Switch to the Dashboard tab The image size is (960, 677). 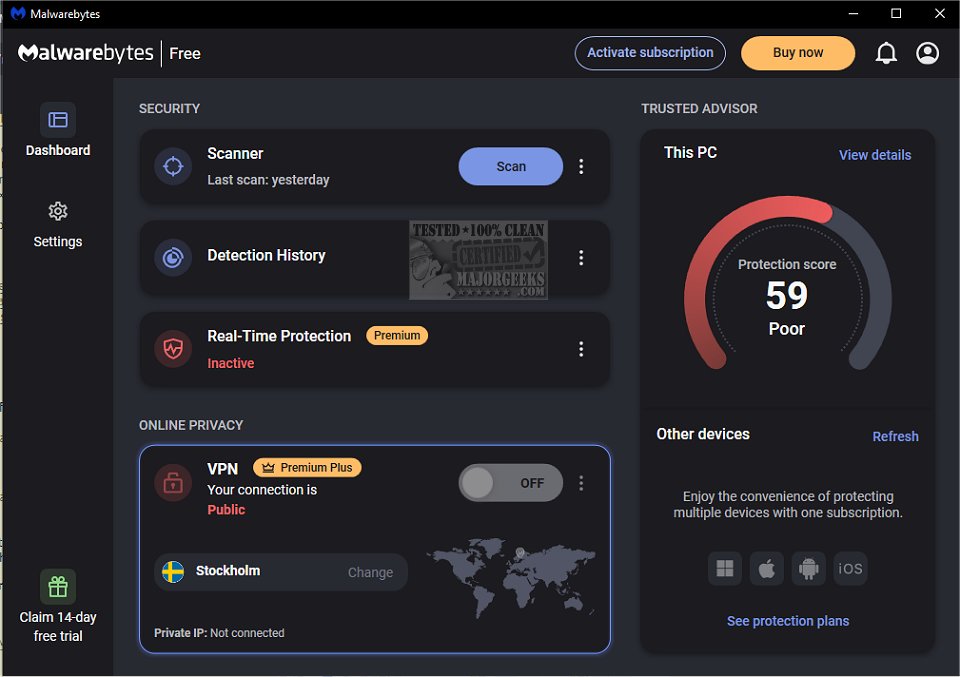58,131
